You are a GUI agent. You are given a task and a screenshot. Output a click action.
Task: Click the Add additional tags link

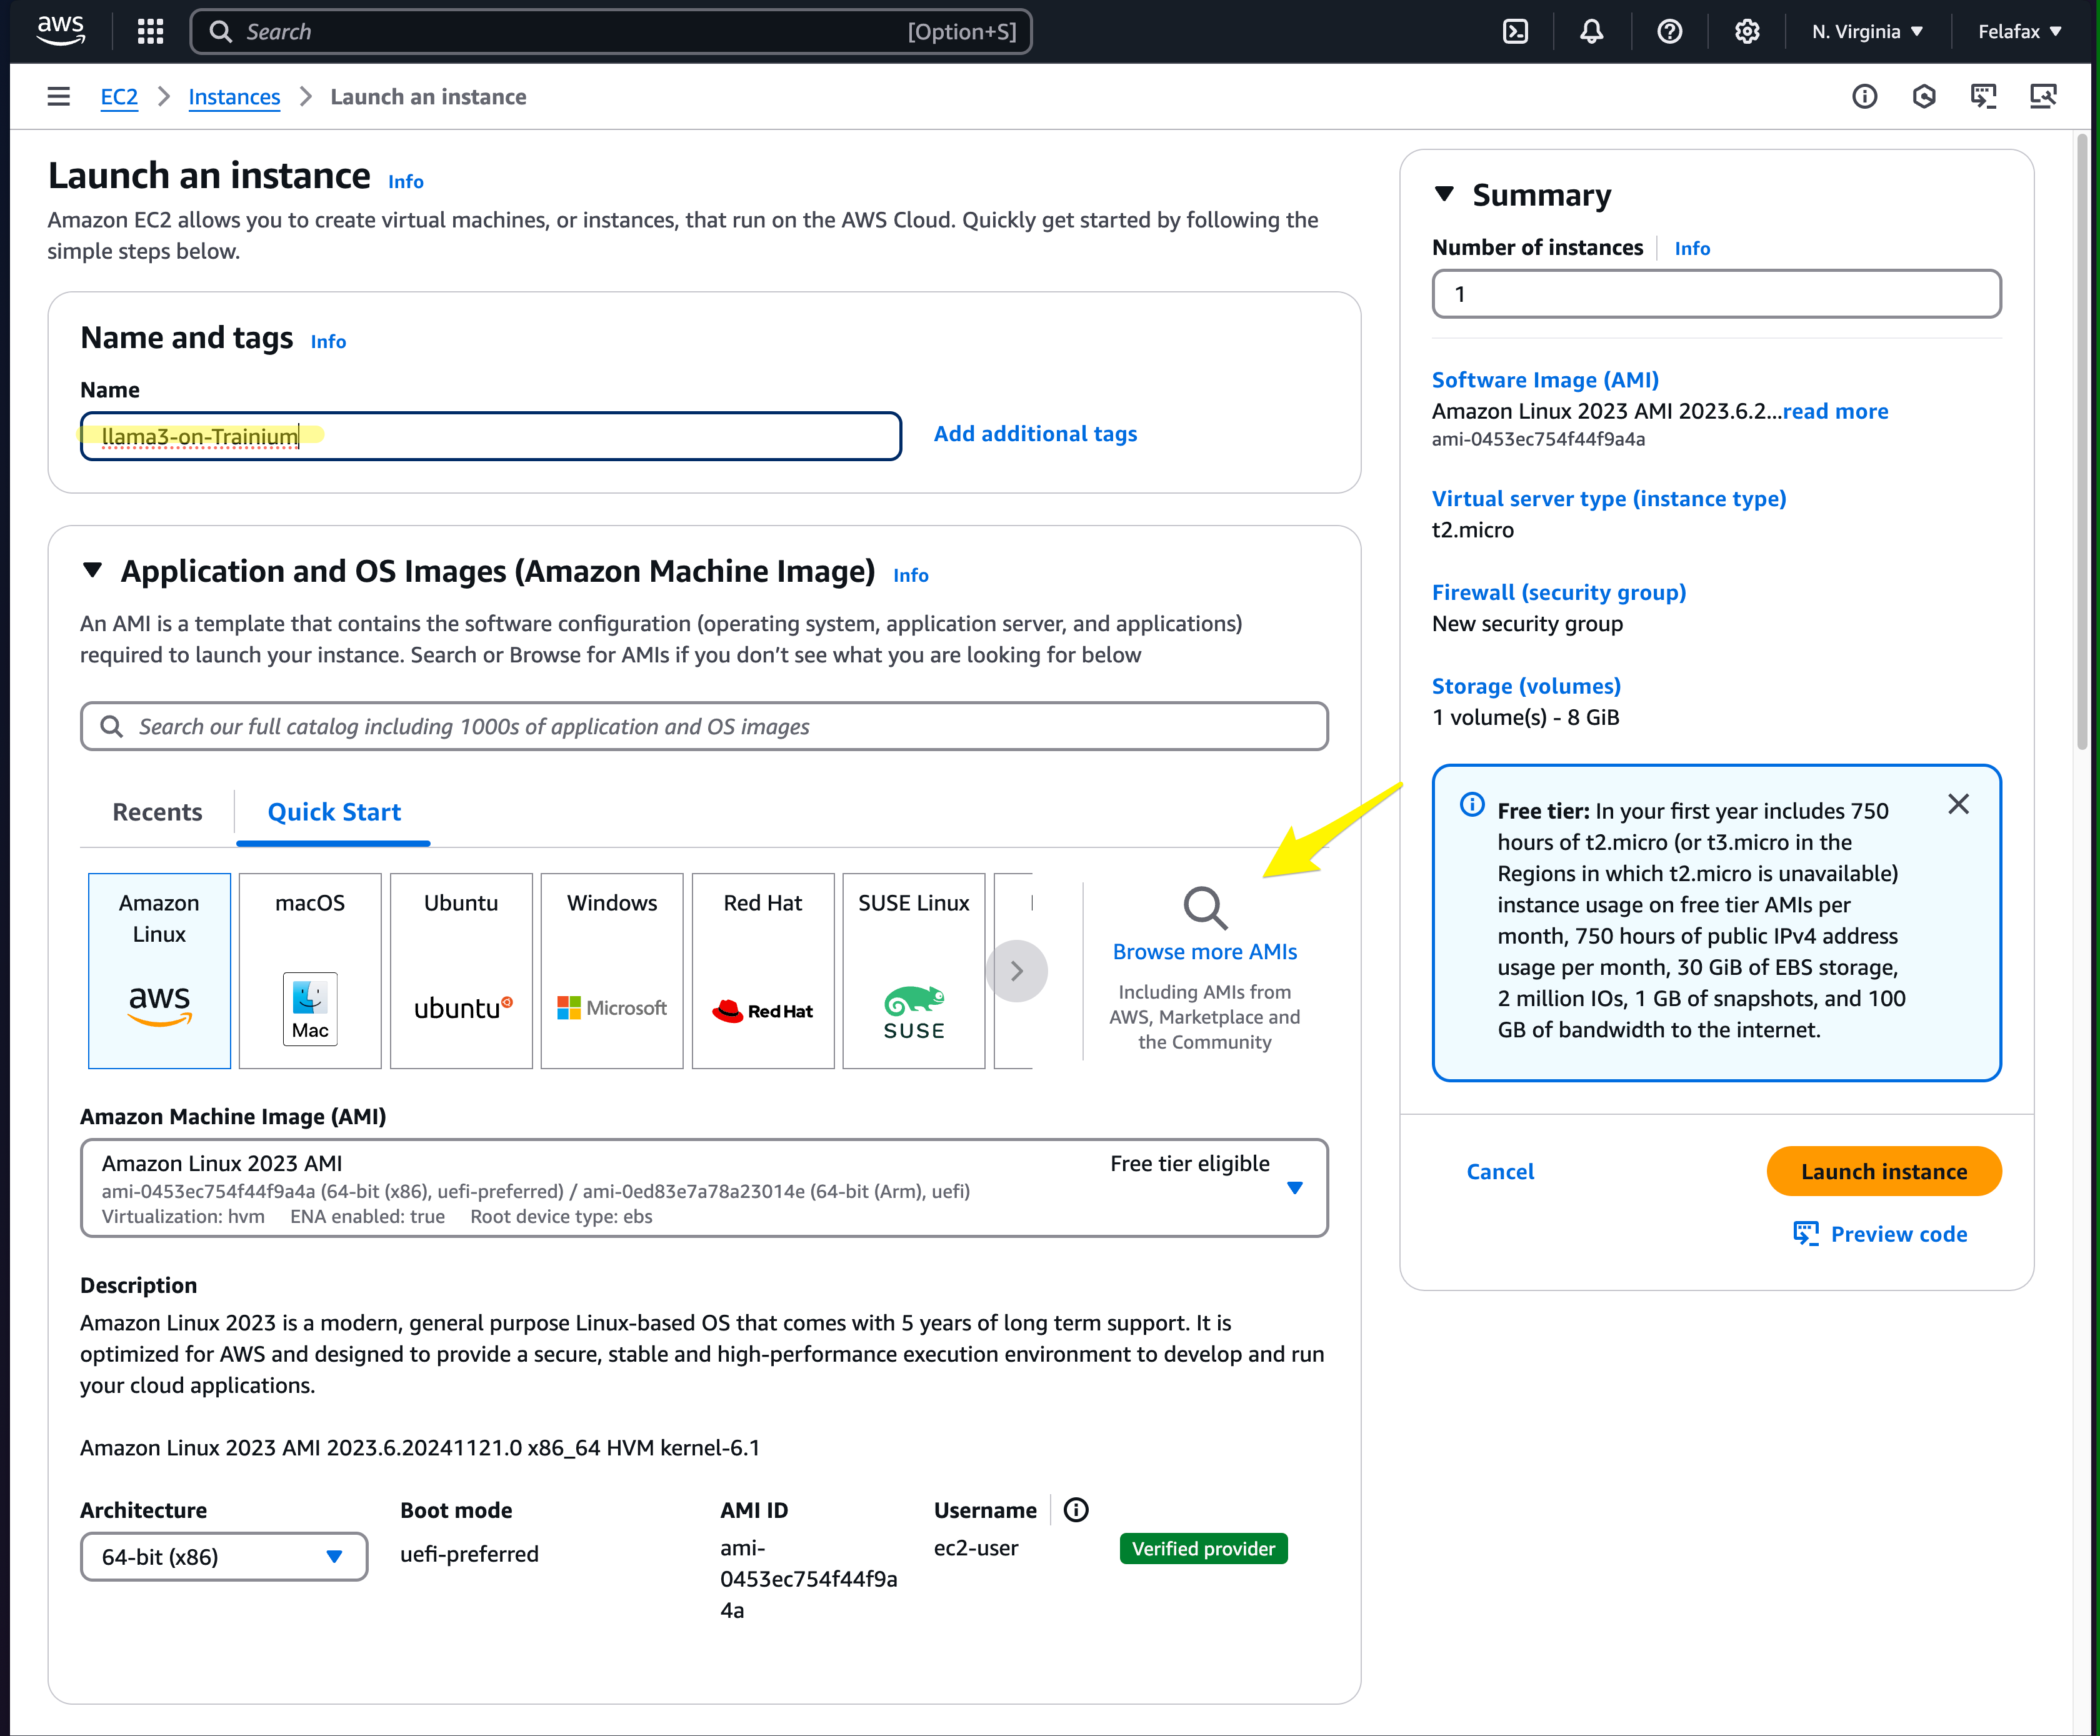(x=1035, y=434)
